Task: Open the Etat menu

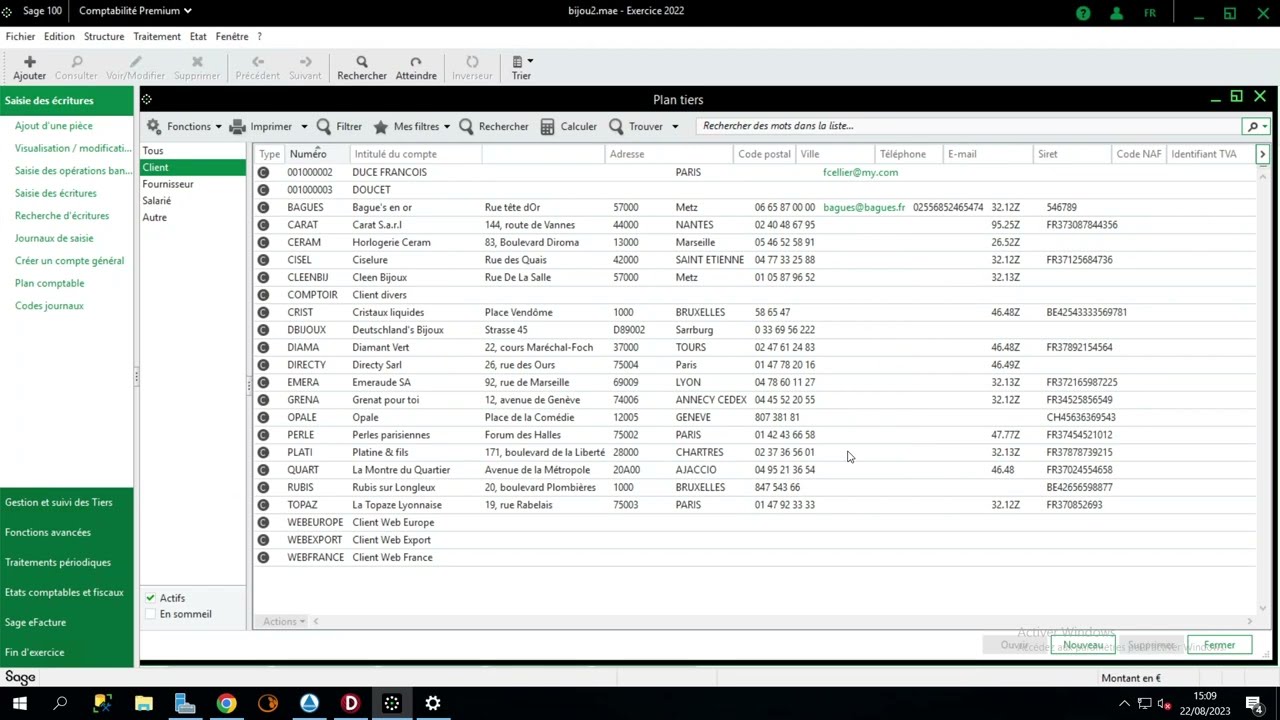Action: tap(198, 36)
